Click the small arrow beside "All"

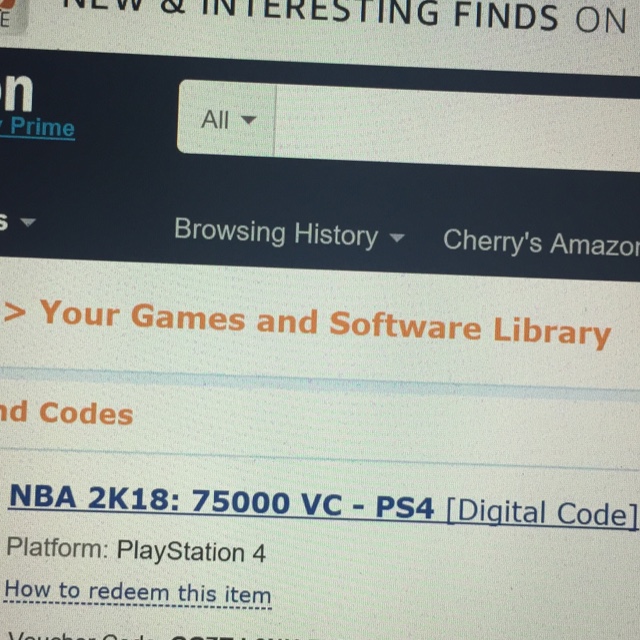pyautogui.click(x=249, y=120)
